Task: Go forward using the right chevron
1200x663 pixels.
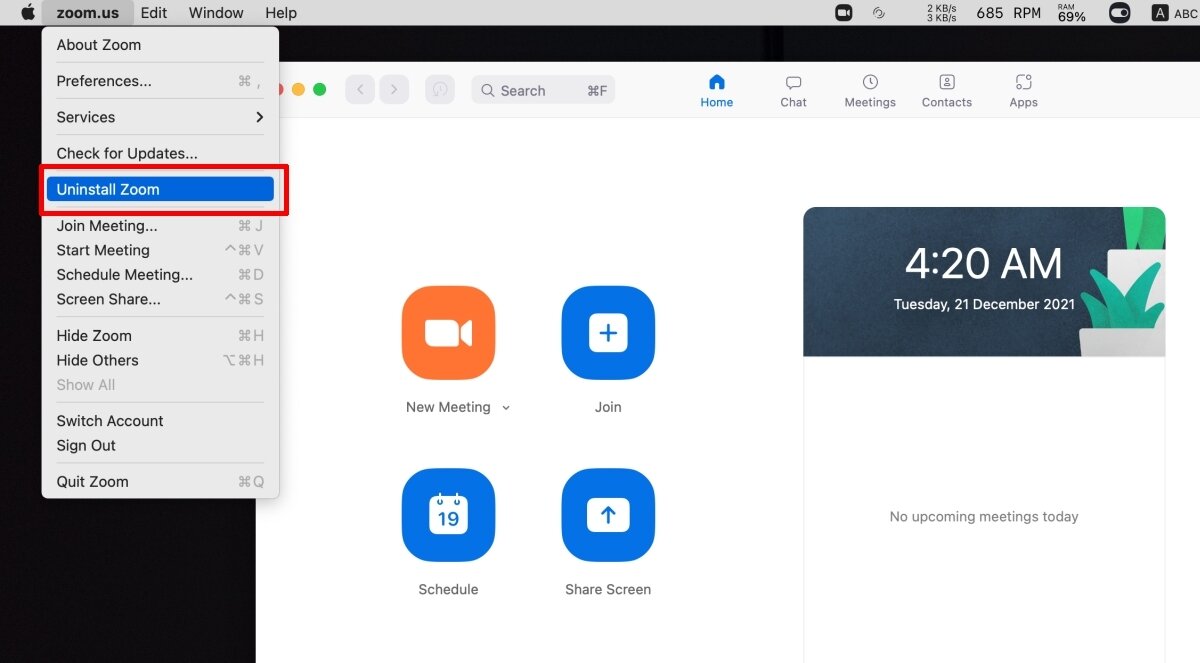Action: tap(394, 90)
